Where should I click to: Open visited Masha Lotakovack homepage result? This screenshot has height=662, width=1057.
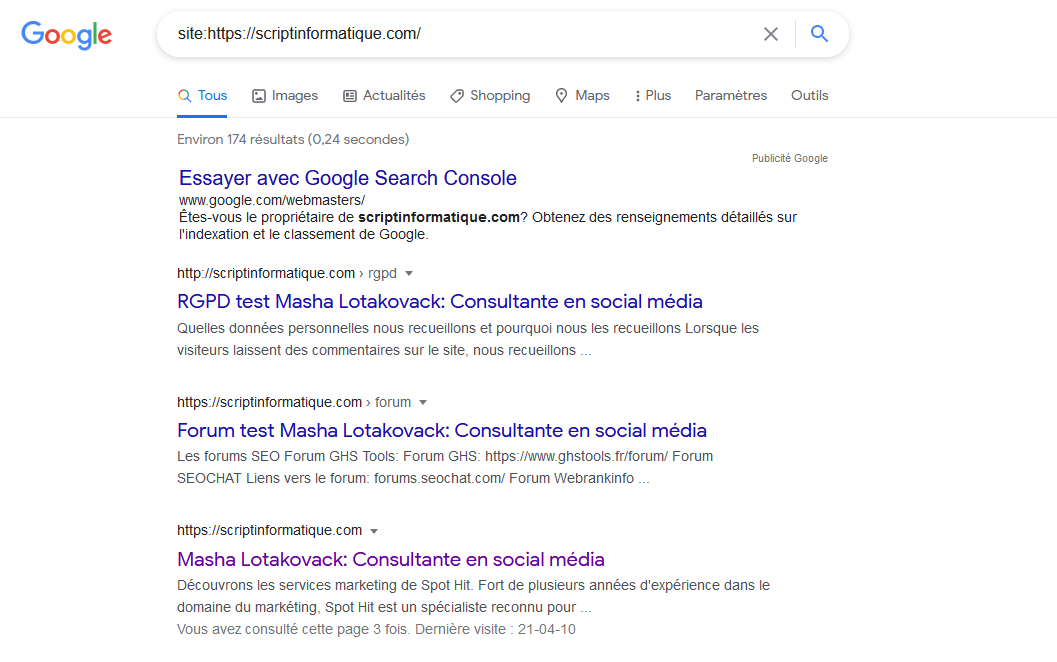(x=391, y=560)
